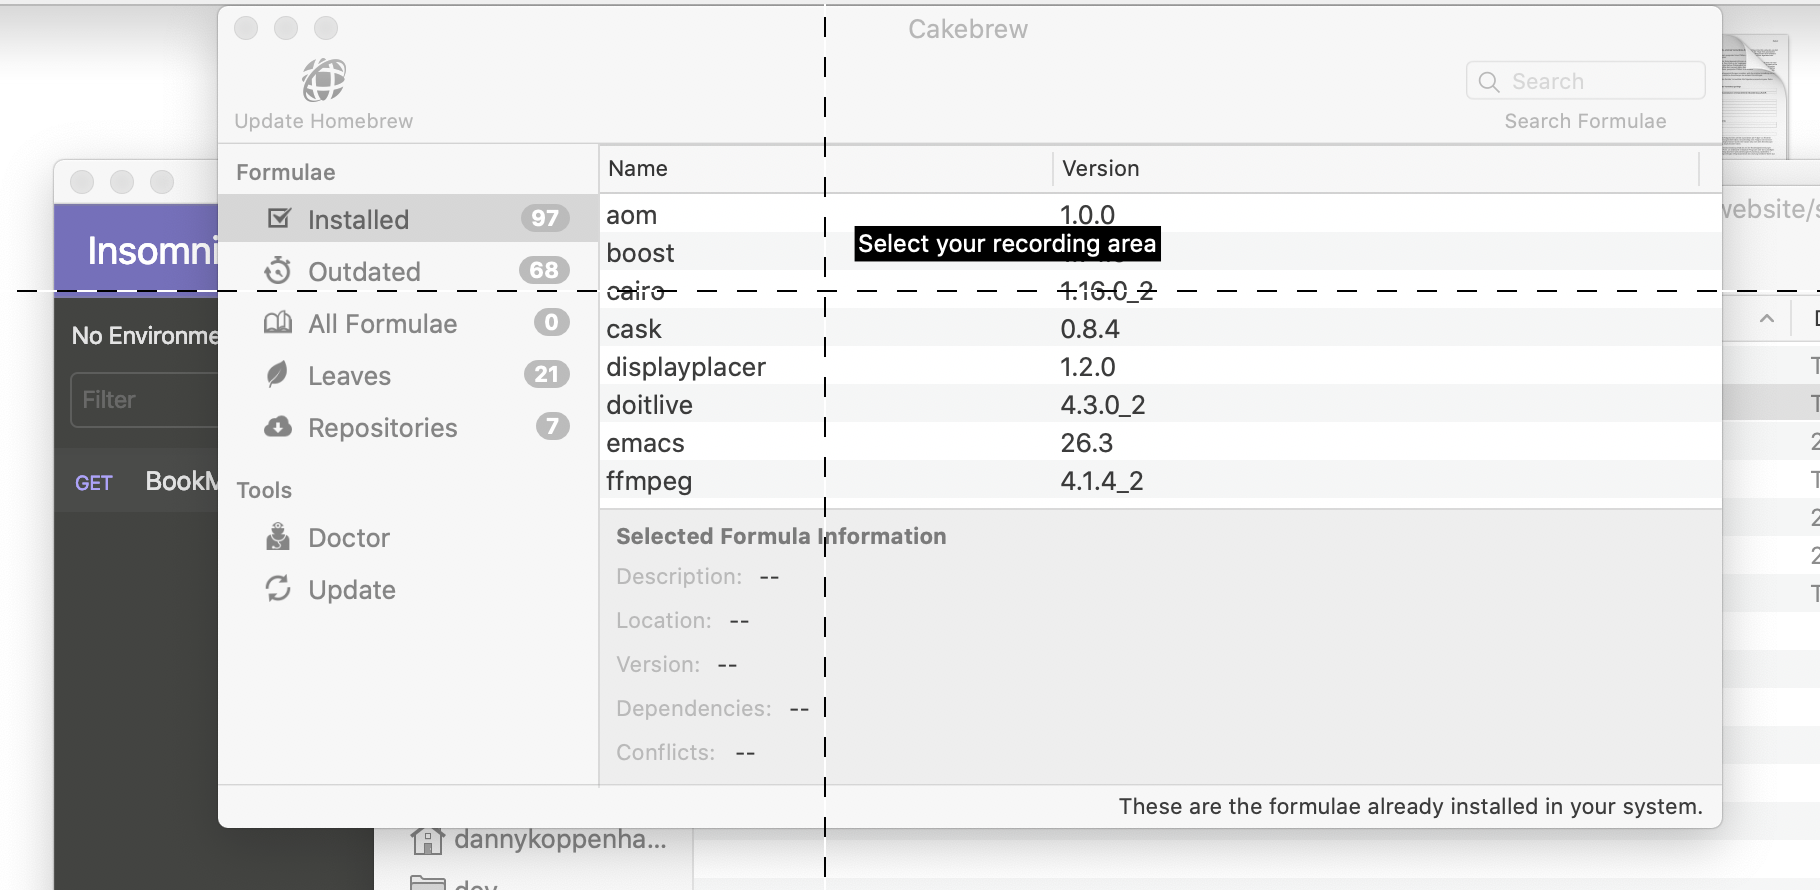This screenshot has height=890, width=1820.
Task: Select the emacs formula row
Action: coord(1161,442)
